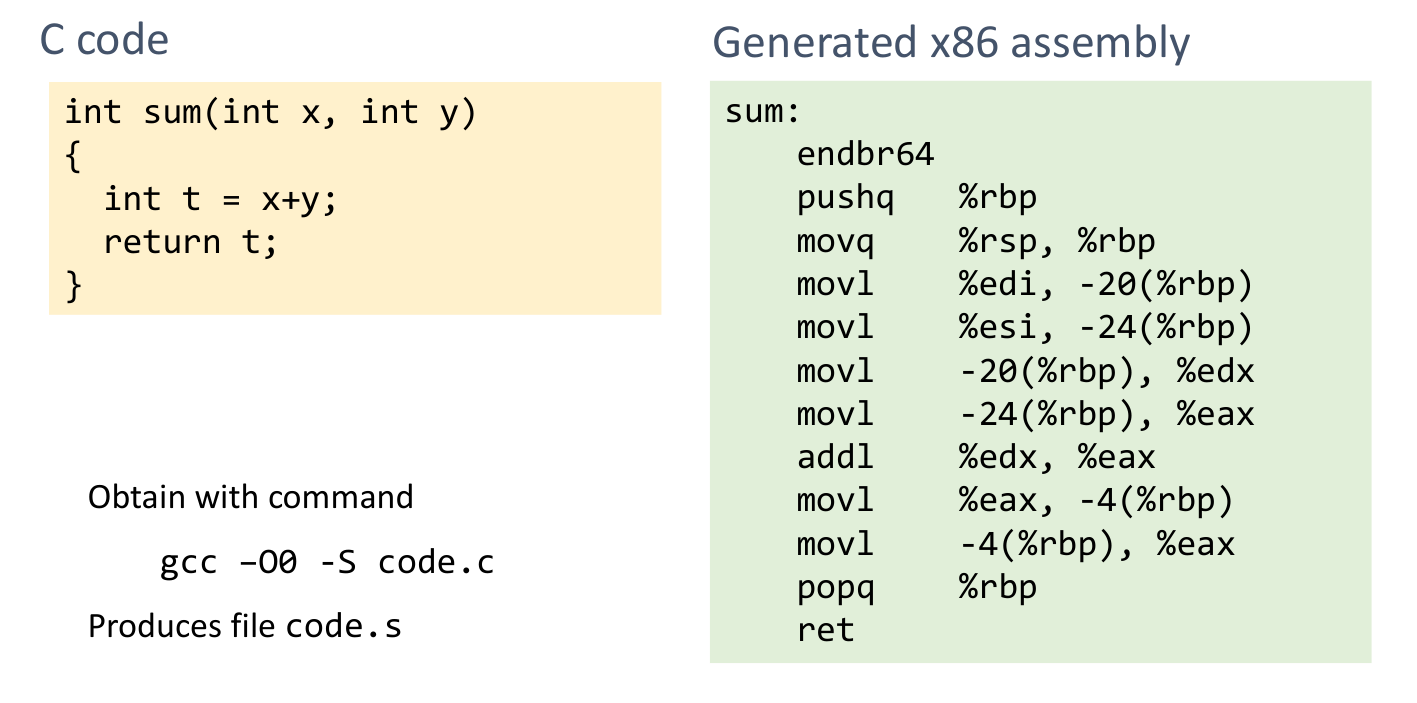Viewport: 1417px width, 703px height.
Task: Select the "int t = x+y;" statement
Action: click(x=221, y=199)
